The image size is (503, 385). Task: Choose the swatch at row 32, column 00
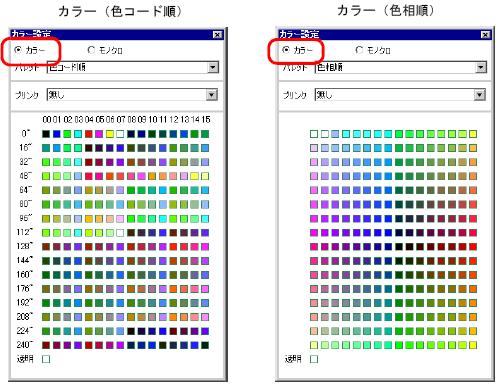(46, 162)
